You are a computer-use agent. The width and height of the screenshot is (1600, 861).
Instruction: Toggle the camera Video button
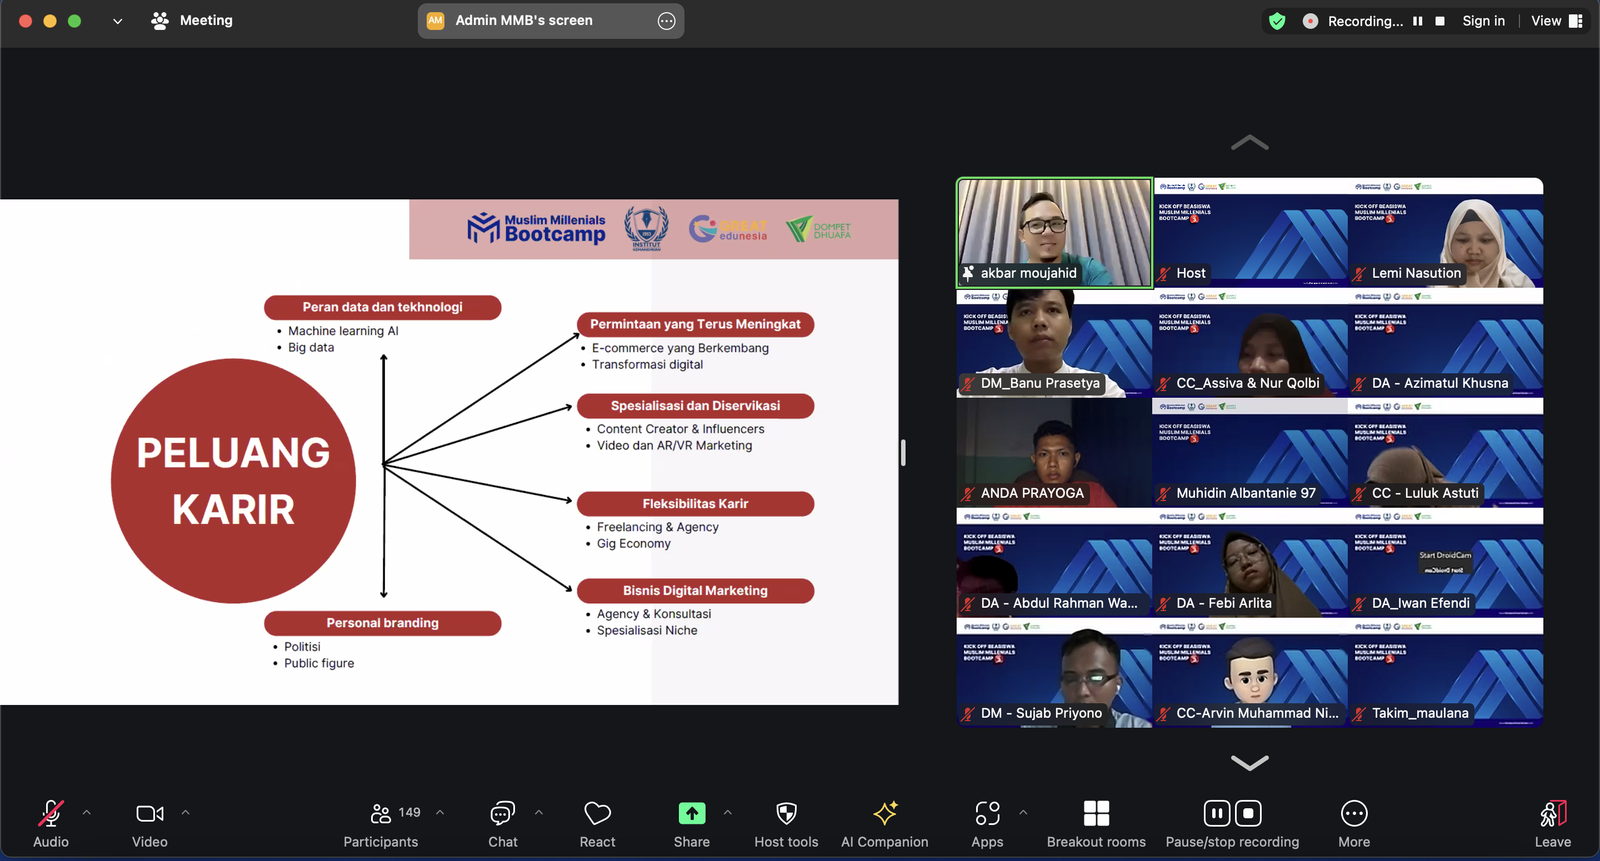click(150, 823)
